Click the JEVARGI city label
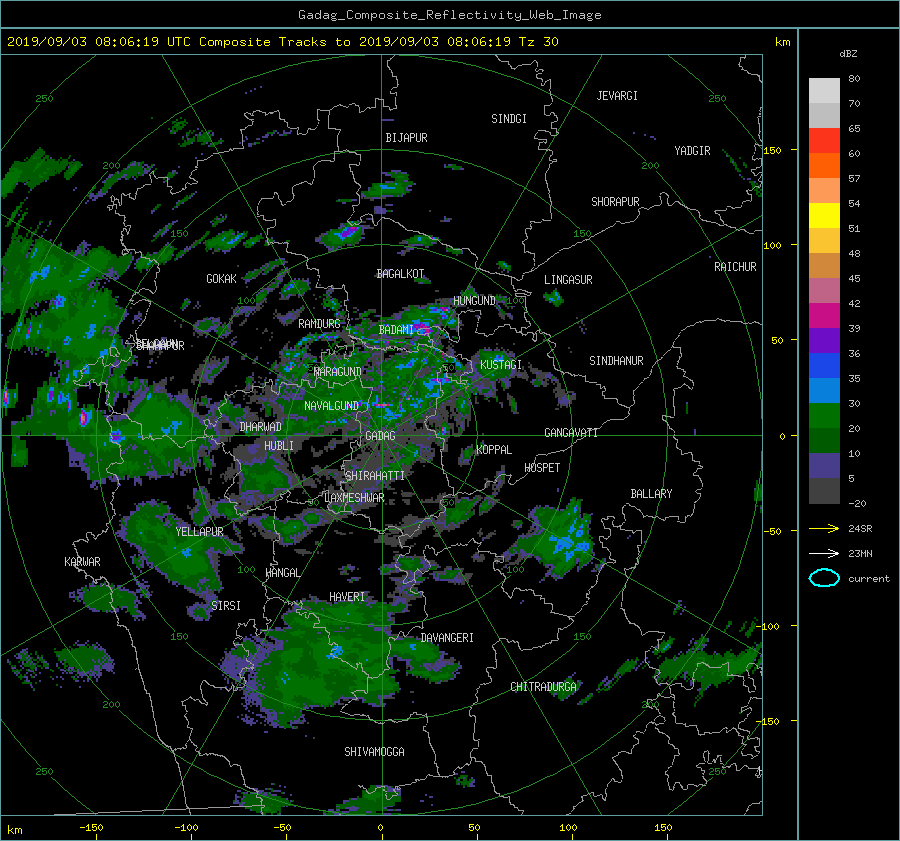 [x=617, y=96]
